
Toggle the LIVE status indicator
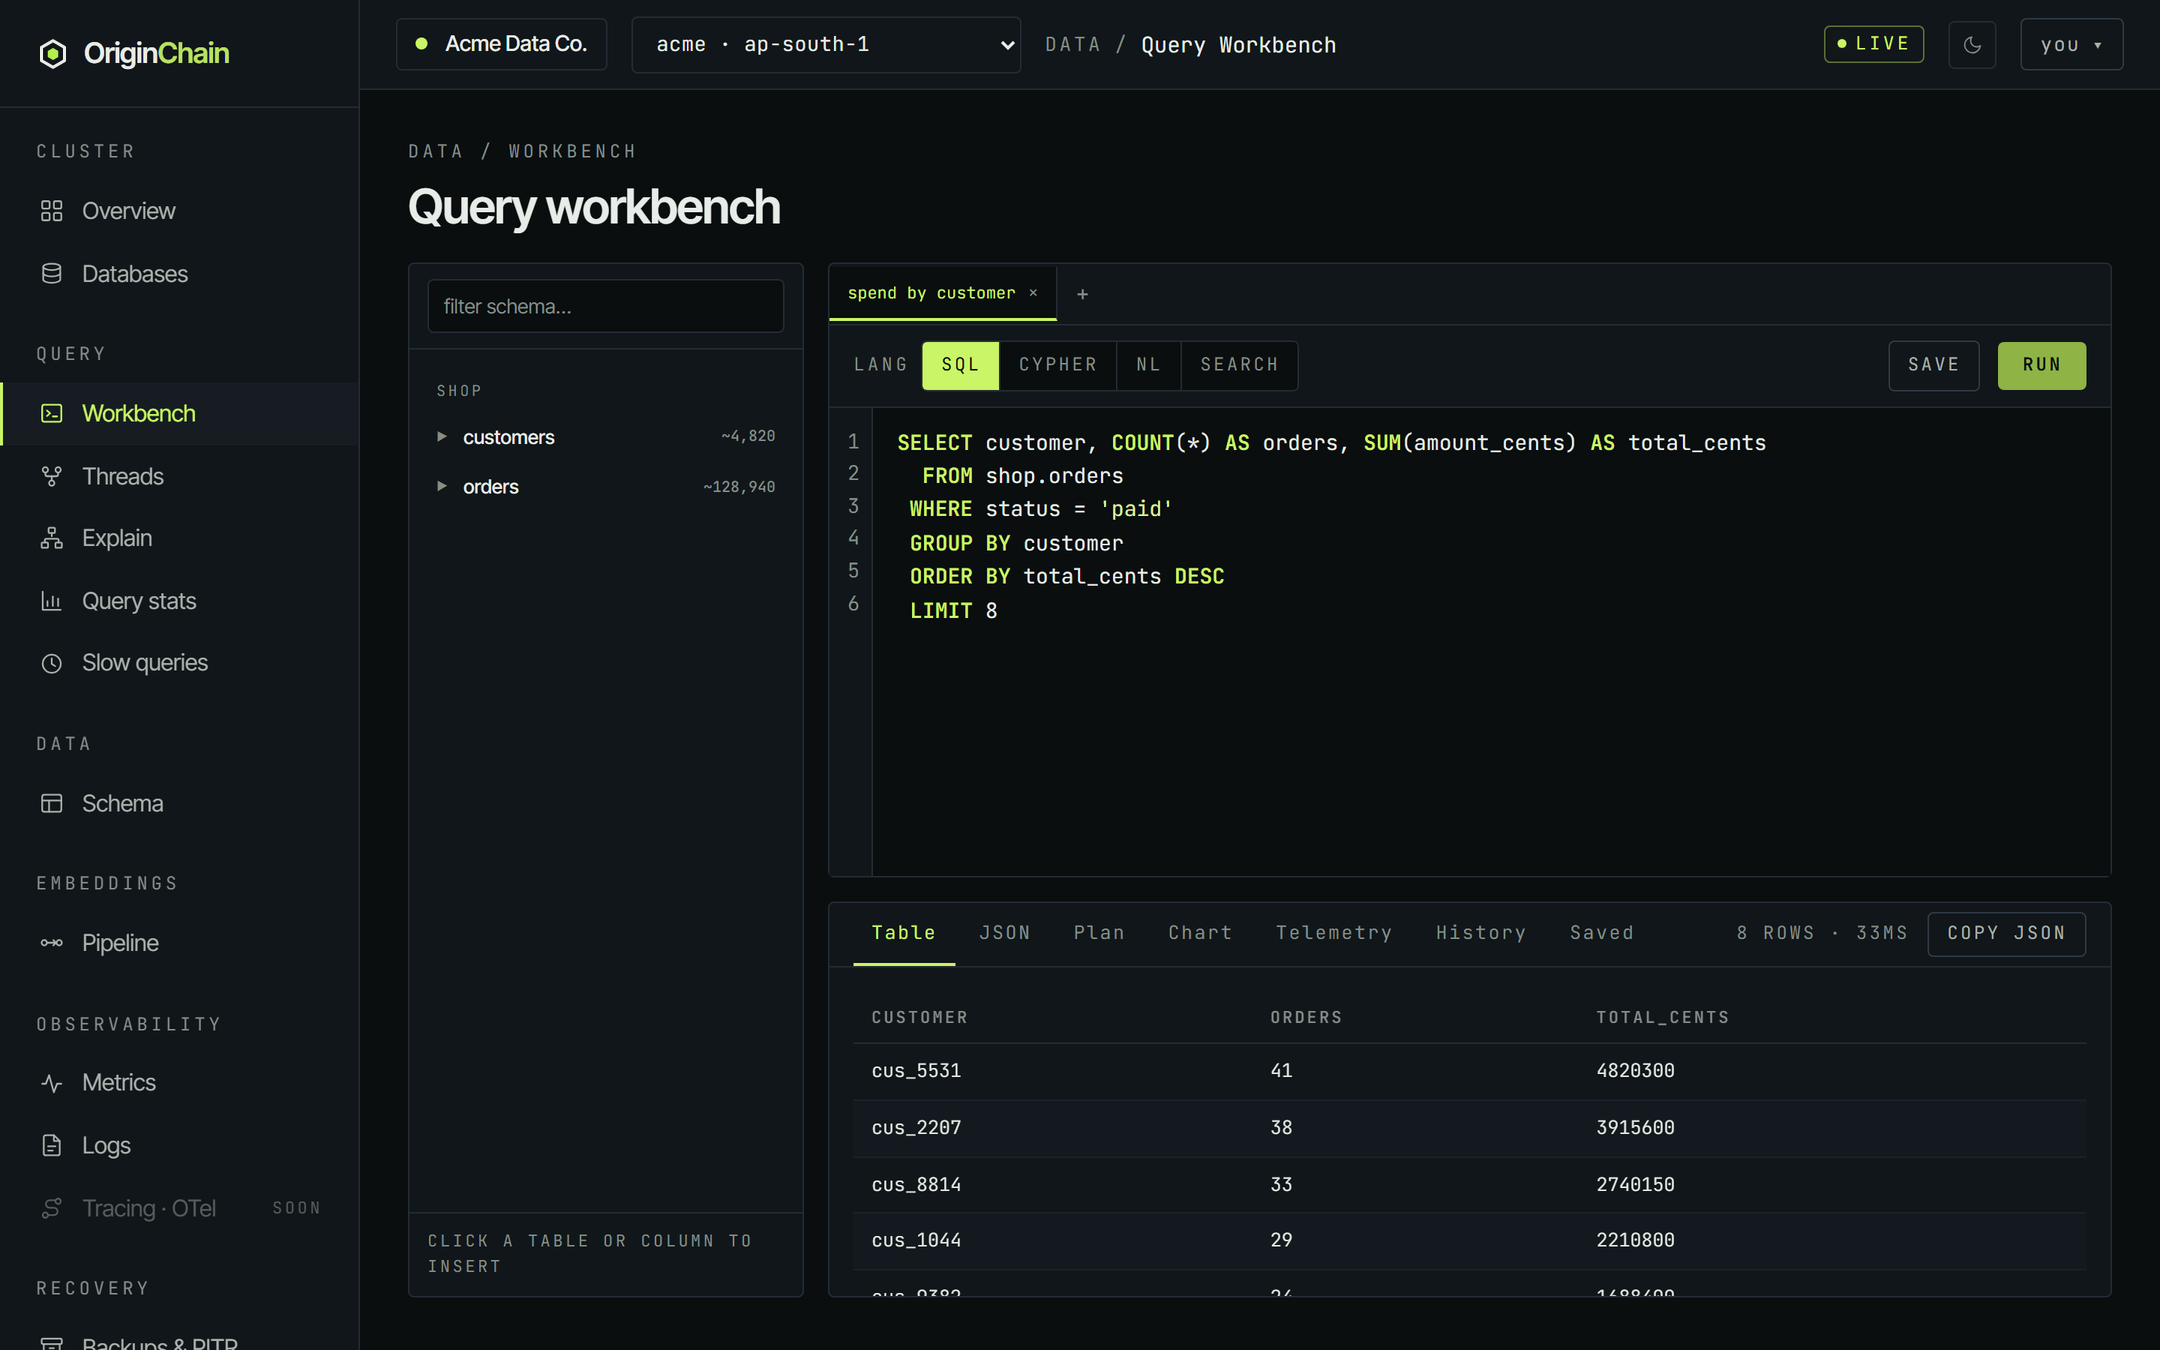[x=1874, y=44]
